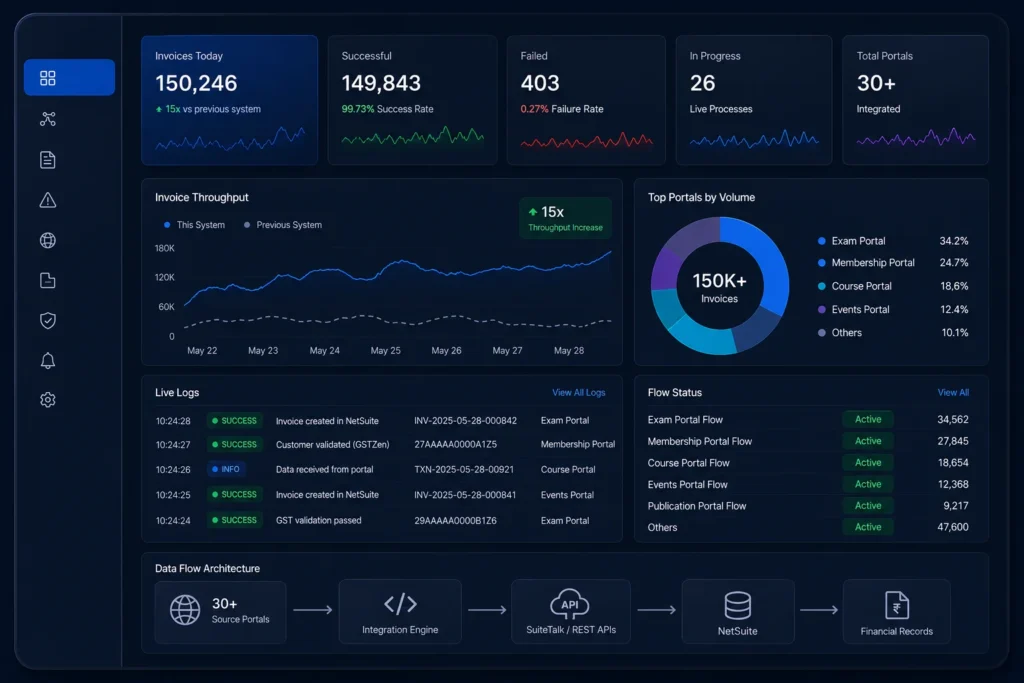
Task: Click Active status for Membership Portal Flow
Action: [x=868, y=441]
